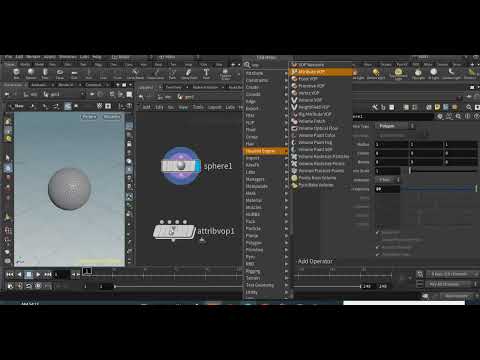Expand the Particle category submenu arrow

coord(286,229)
